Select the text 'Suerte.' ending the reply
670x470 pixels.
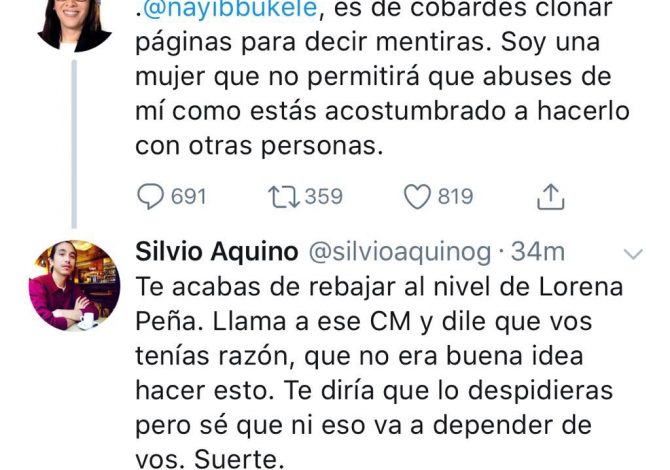(239, 460)
